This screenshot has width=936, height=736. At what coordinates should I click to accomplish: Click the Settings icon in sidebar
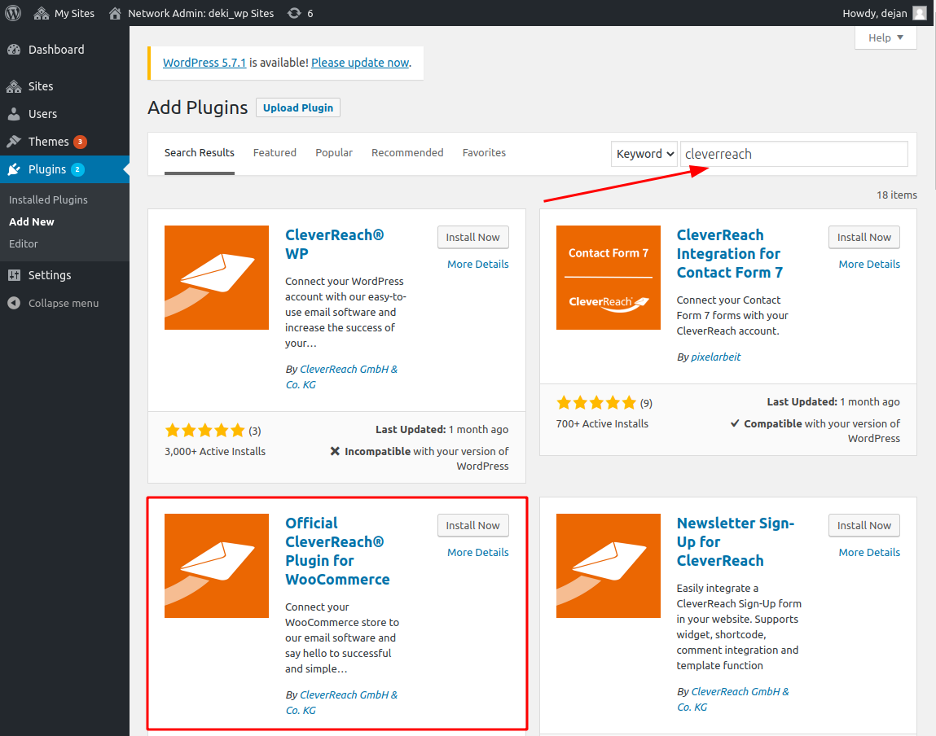coord(14,275)
